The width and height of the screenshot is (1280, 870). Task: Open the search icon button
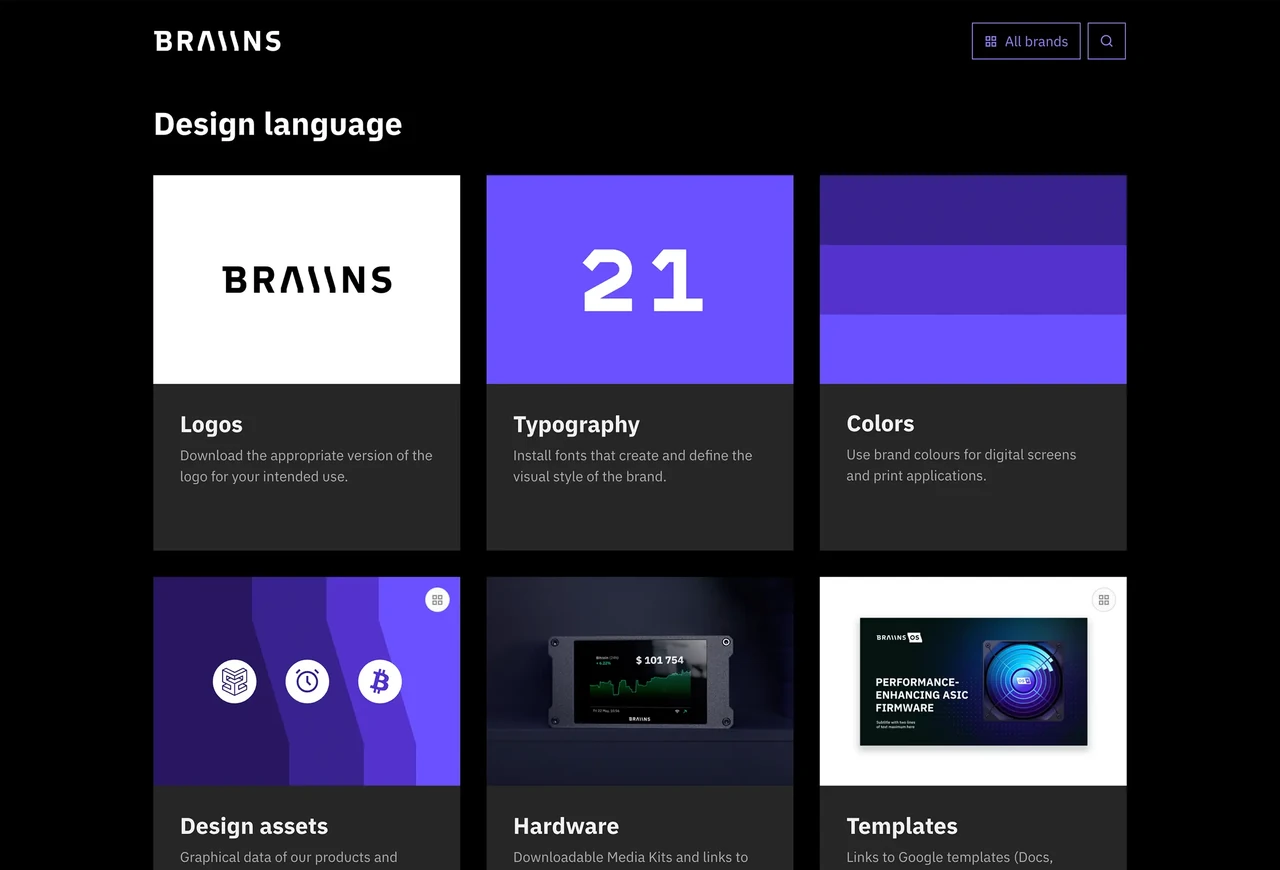point(1106,41)
